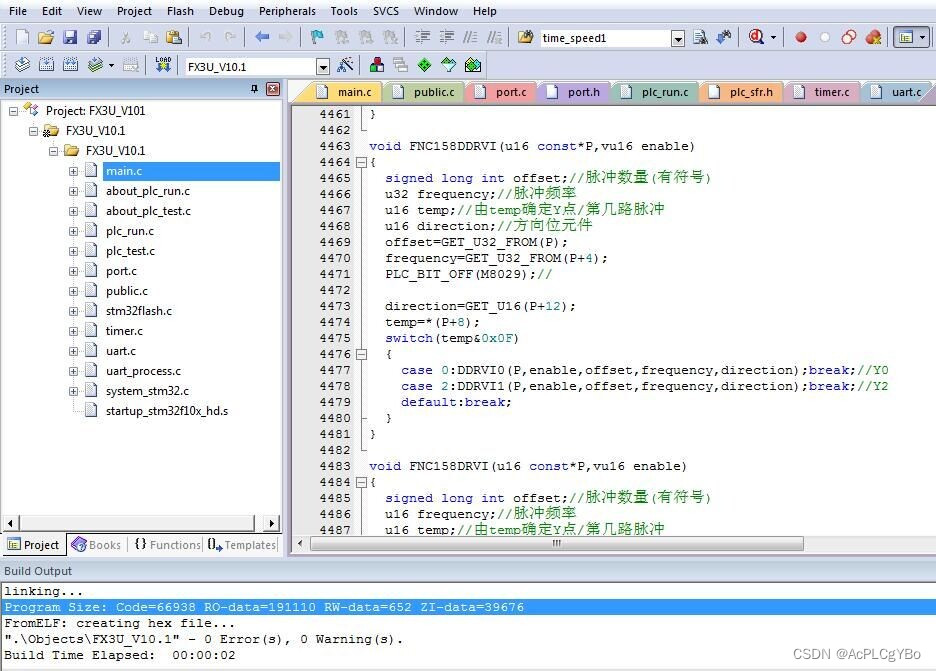
Task: Open the Templates panel tab
Action: pos(242,544)
